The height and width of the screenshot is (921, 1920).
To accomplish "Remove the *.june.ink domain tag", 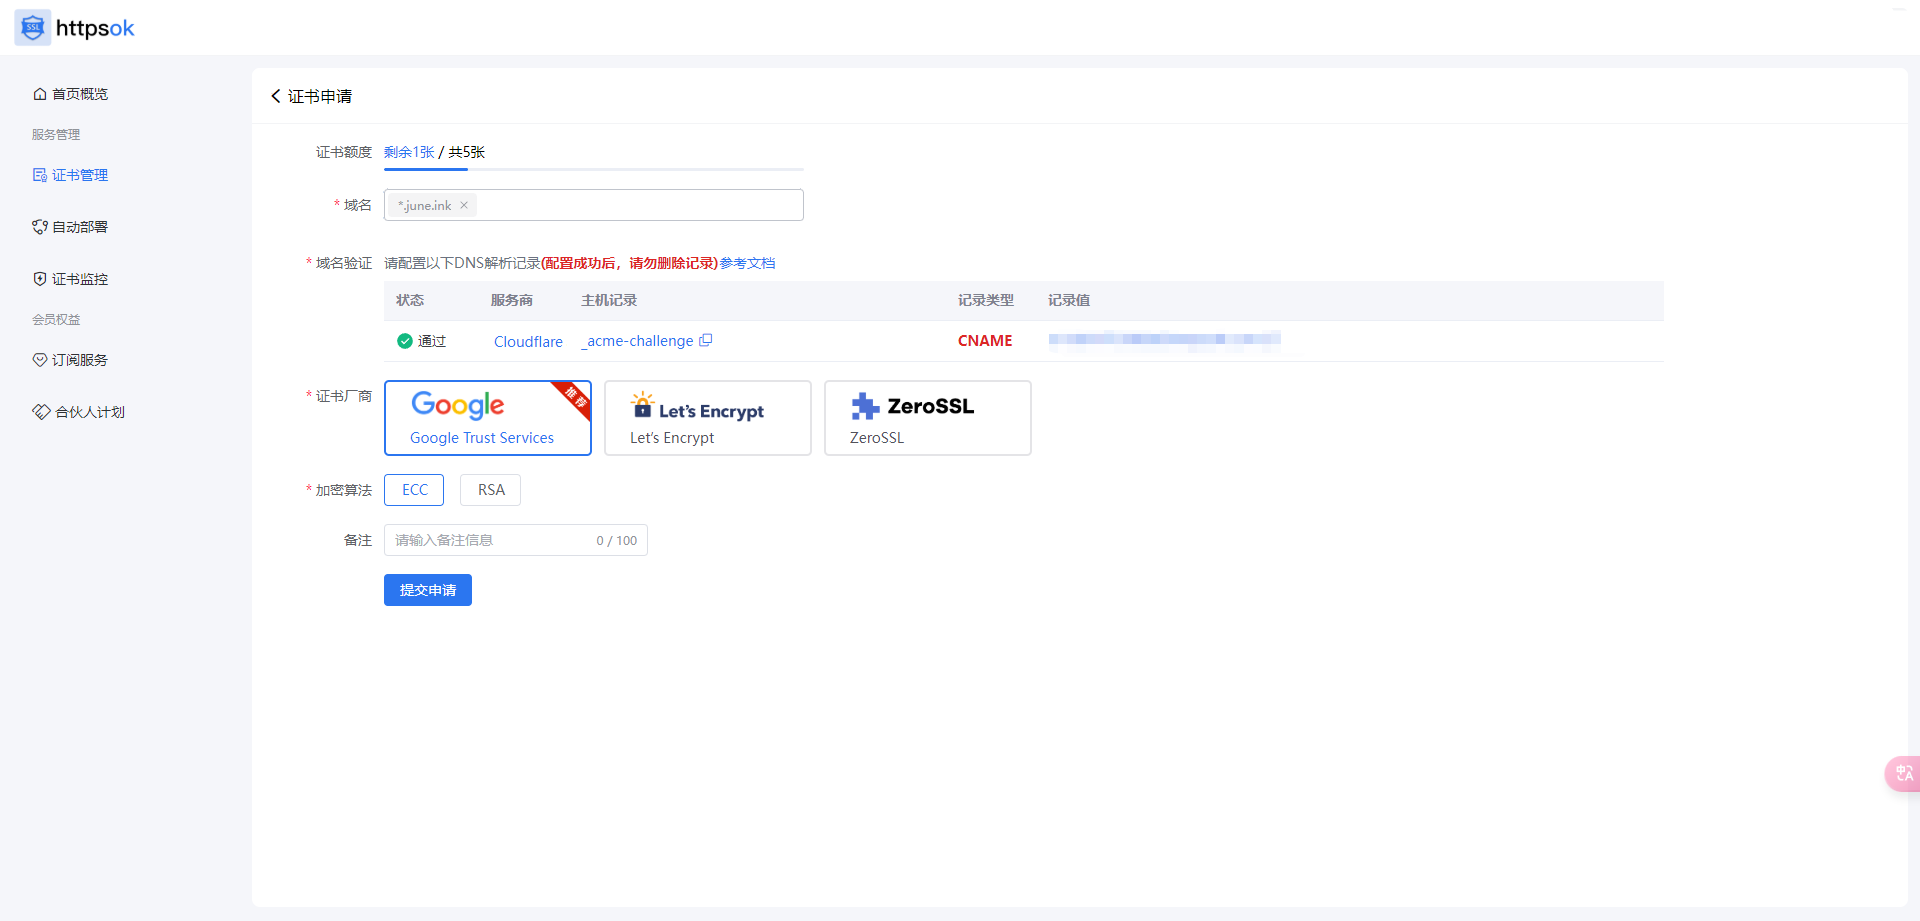I will tap(464, 205).
